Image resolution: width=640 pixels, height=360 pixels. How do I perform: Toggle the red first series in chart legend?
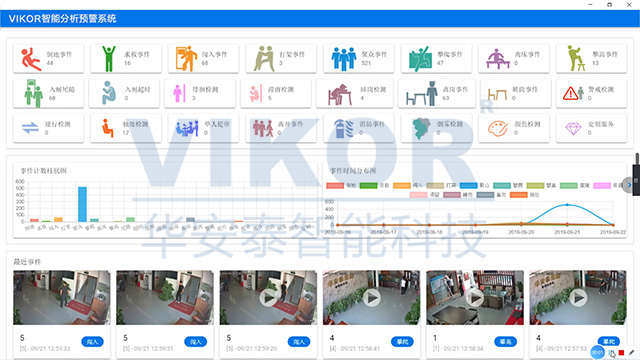click(335, 185)
